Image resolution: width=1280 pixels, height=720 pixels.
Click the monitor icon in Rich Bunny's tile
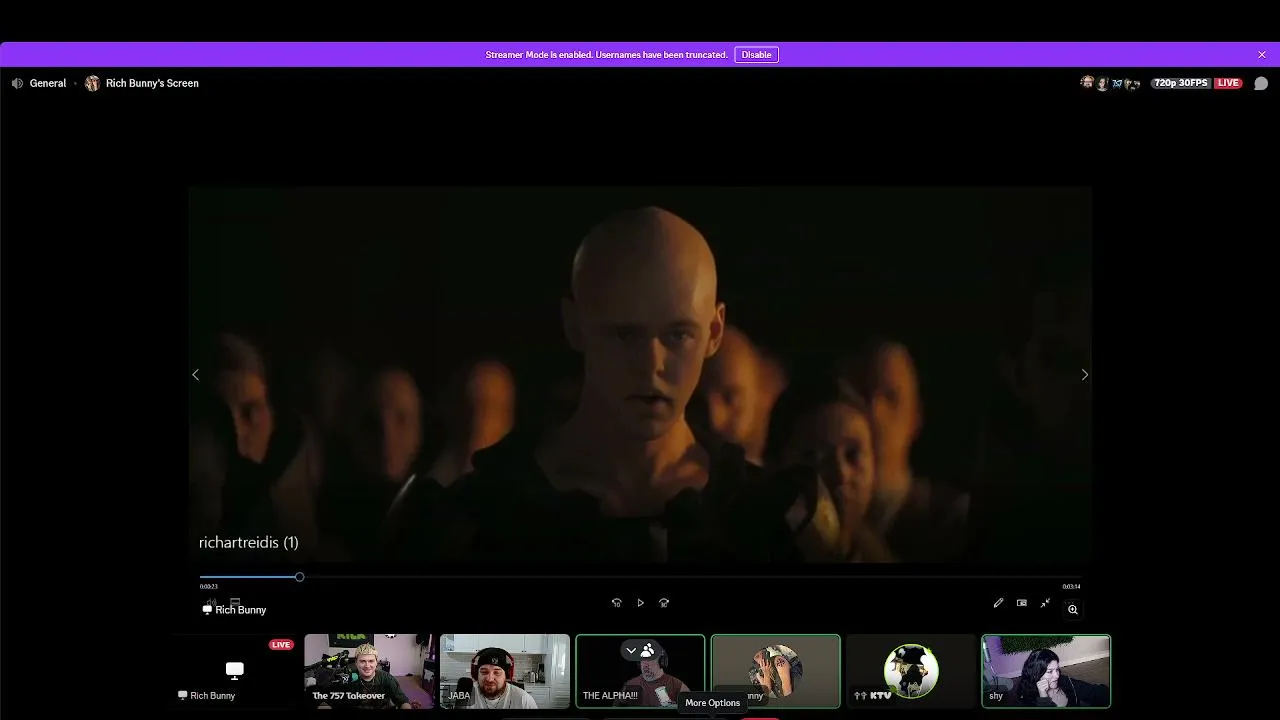pyautogui.click(x=235, y=670)
